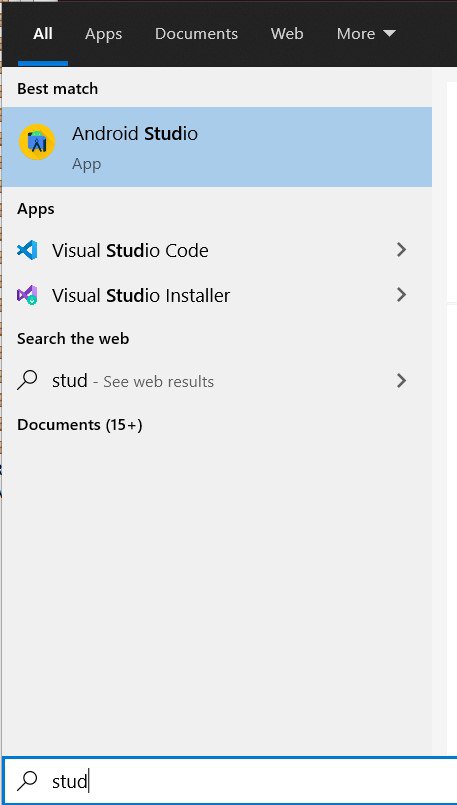Click the Visual Studio Installer icon
Screen dimensions: 457x805
coord(27,295)
